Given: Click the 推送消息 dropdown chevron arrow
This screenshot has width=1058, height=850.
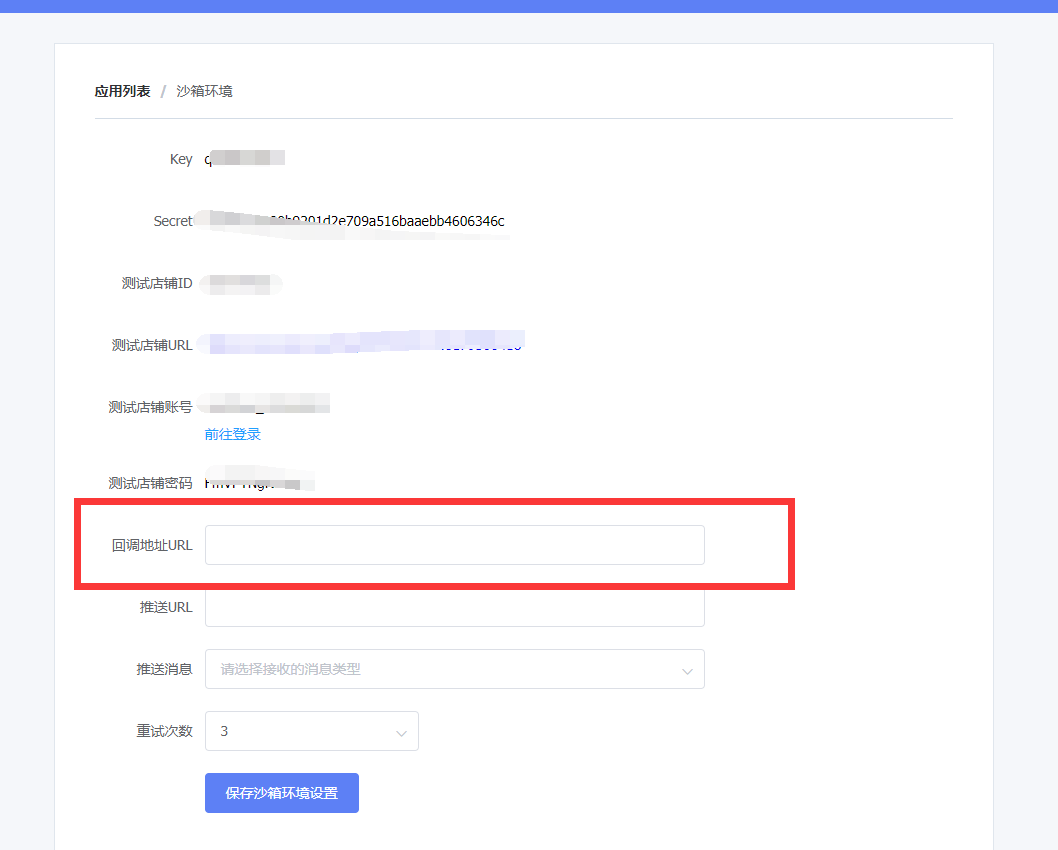Looking at the screenshot, I should (688, 669).
